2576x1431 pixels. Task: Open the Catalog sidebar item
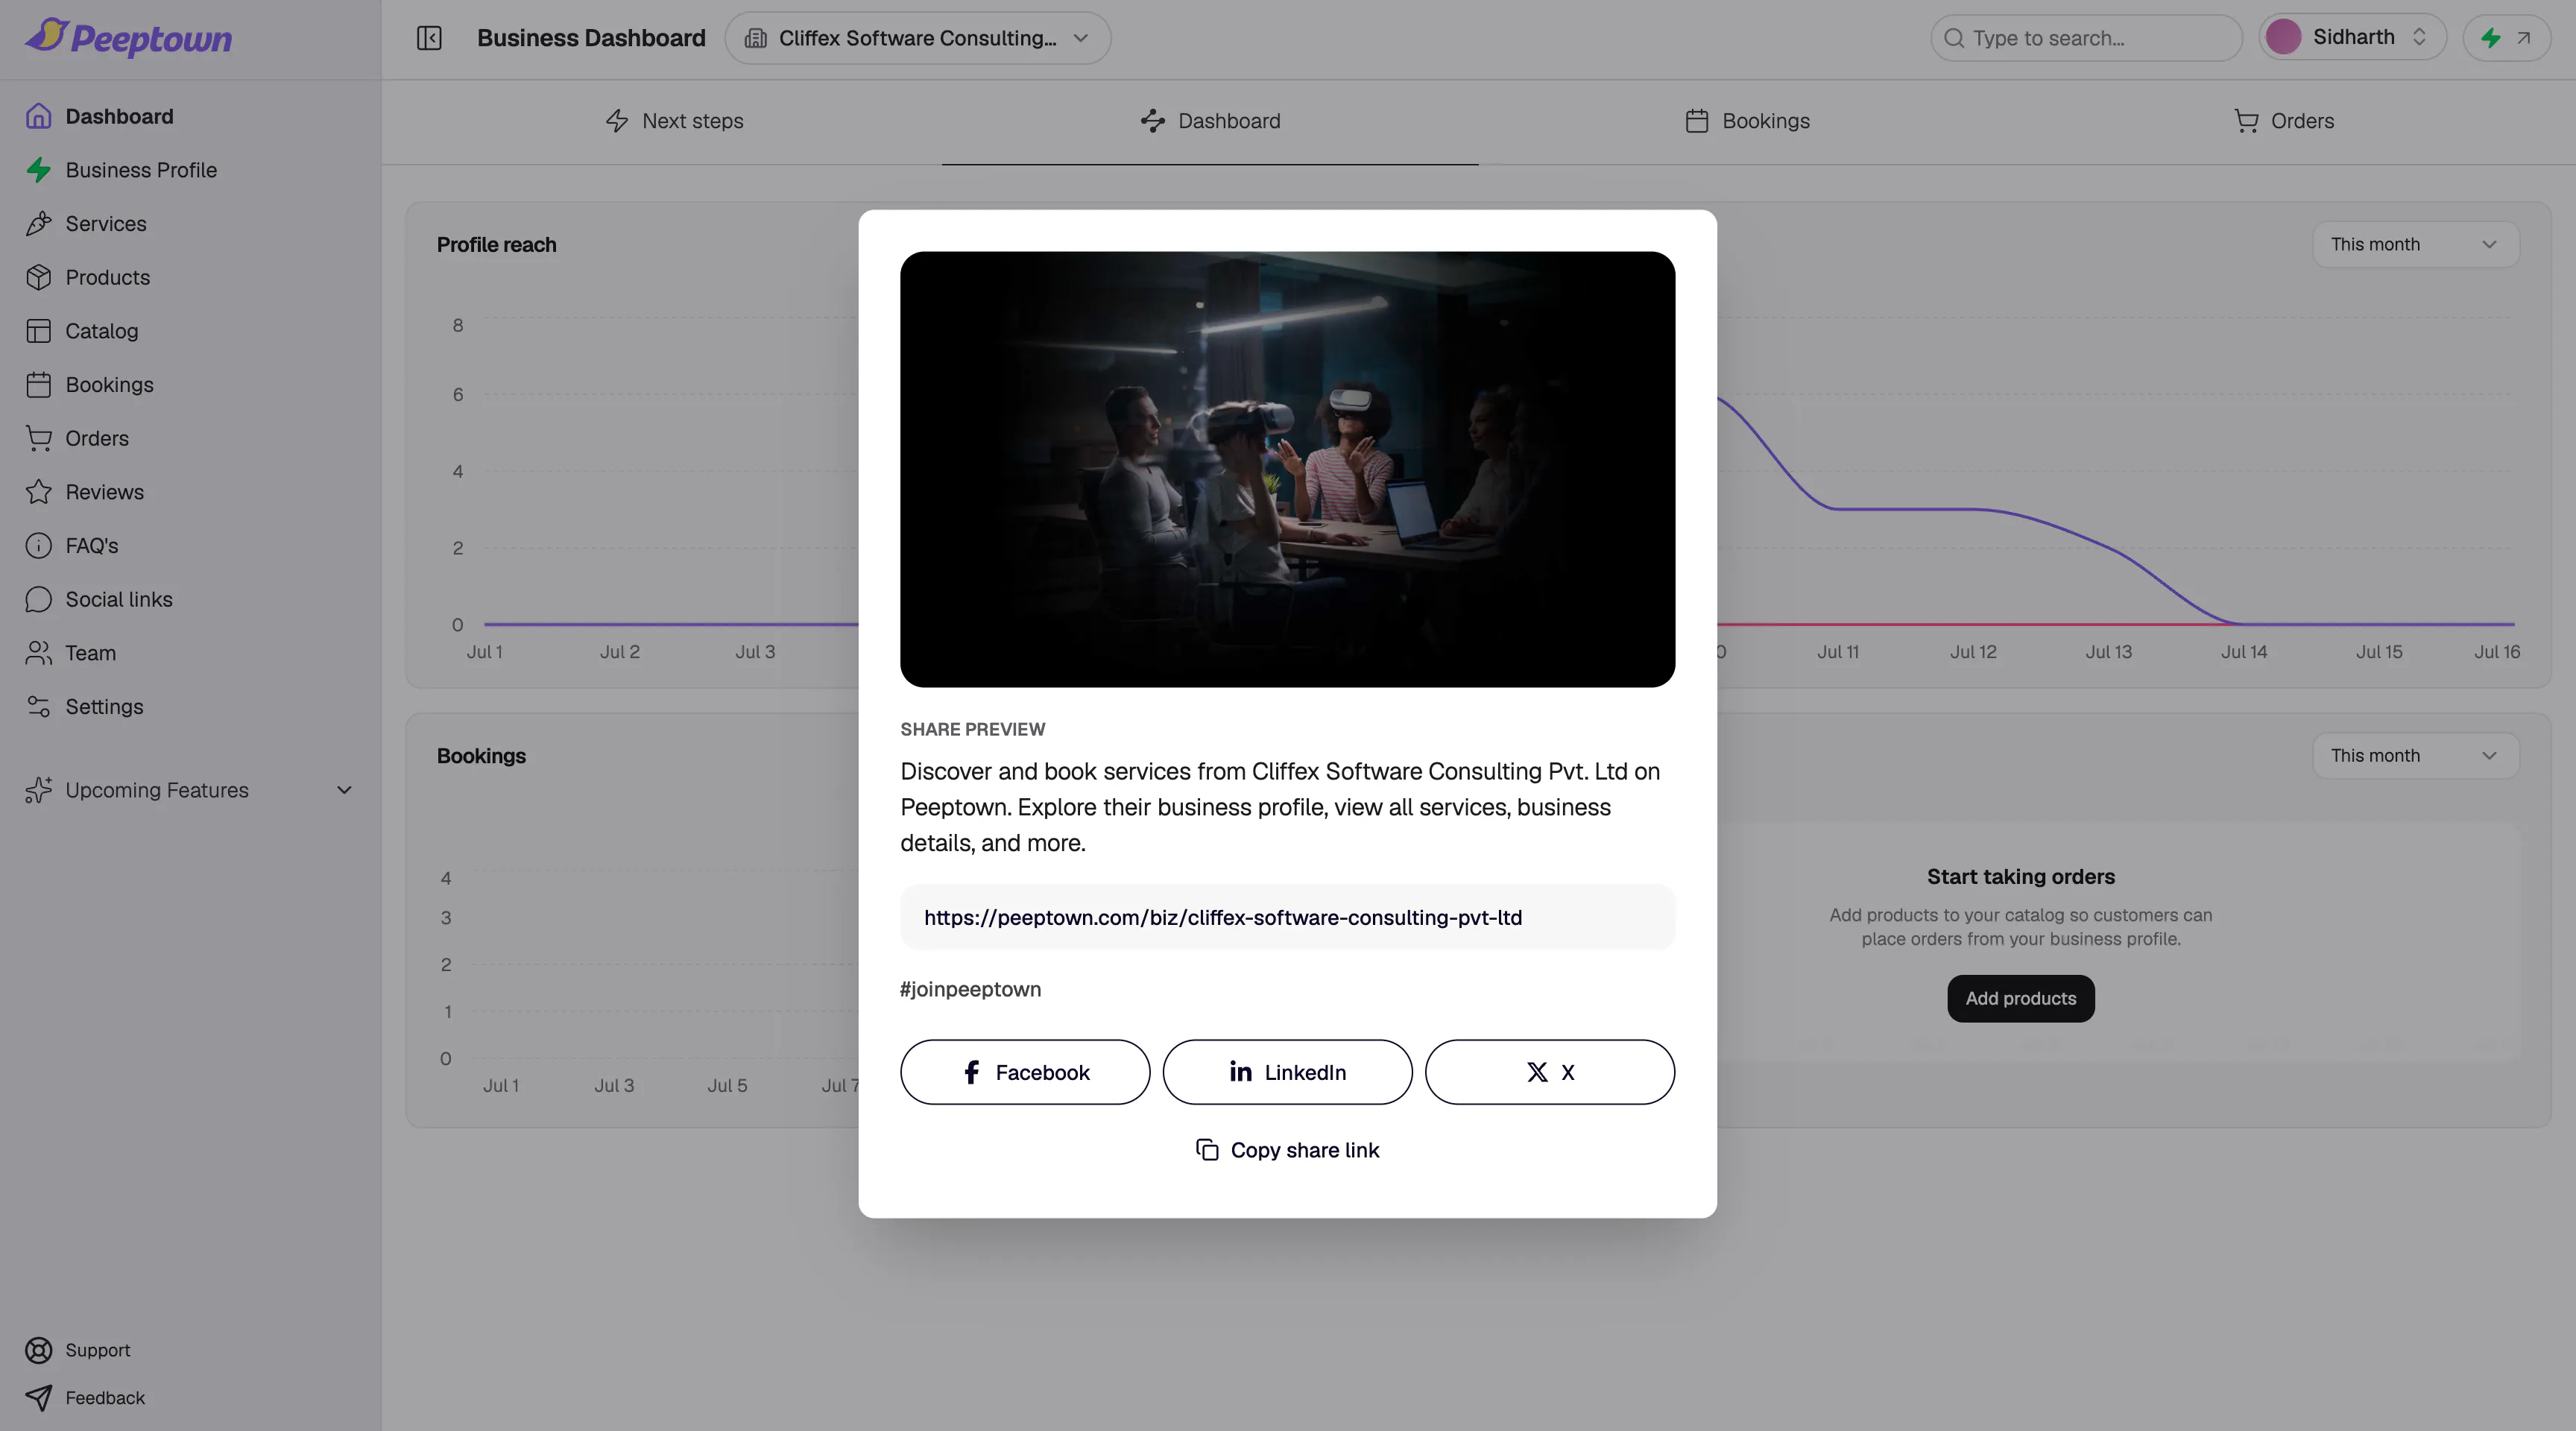tap(82, 331)
